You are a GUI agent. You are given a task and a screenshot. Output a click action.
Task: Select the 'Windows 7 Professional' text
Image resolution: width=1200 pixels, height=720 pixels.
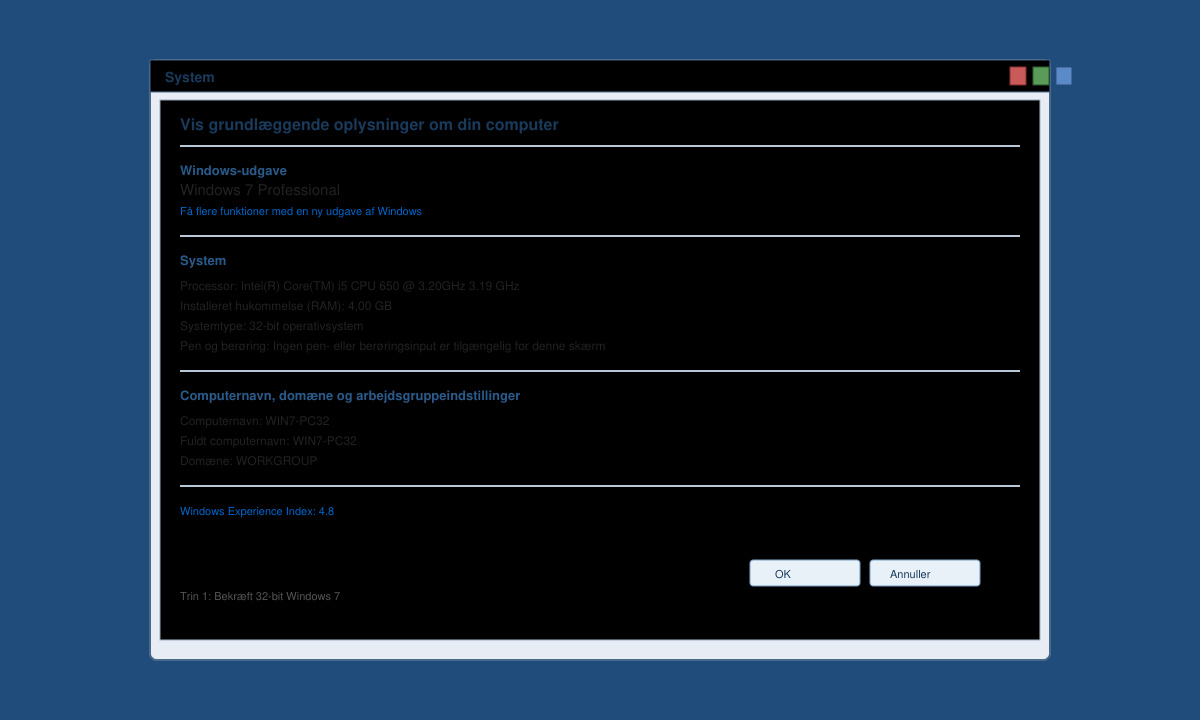click(x=260, y=190)
